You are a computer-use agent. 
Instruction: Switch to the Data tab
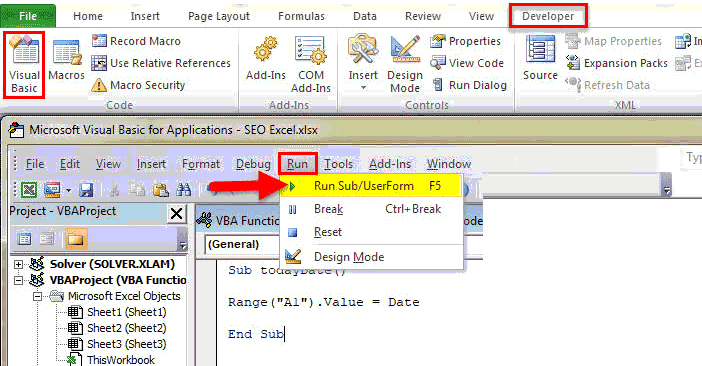click(364, 16)
